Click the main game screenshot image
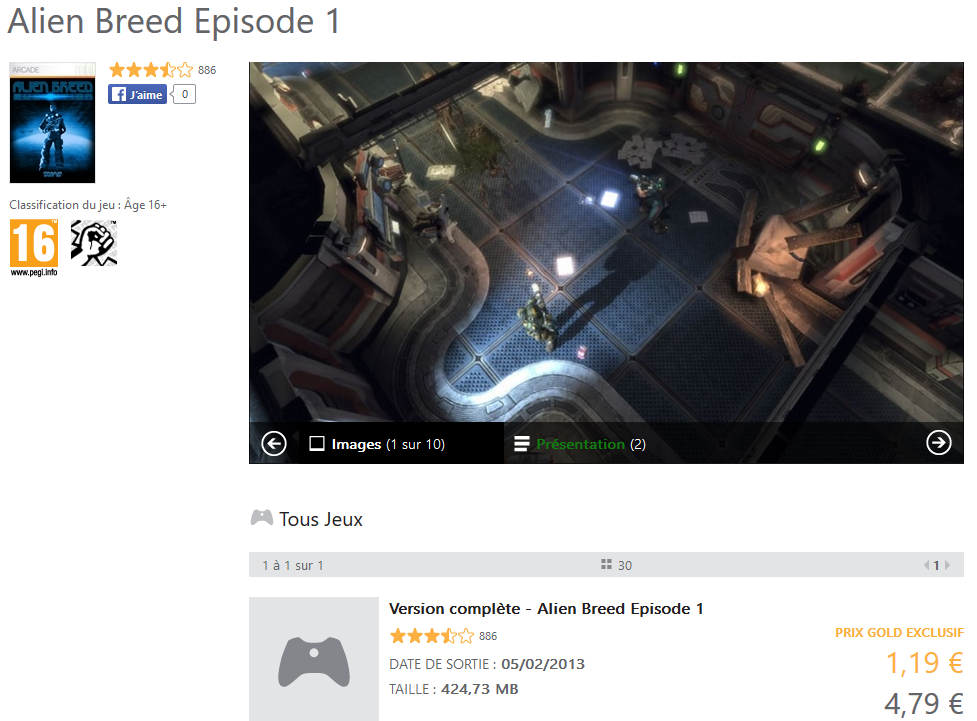This screenshot has height=721, width=977. [x=606, y=242]
